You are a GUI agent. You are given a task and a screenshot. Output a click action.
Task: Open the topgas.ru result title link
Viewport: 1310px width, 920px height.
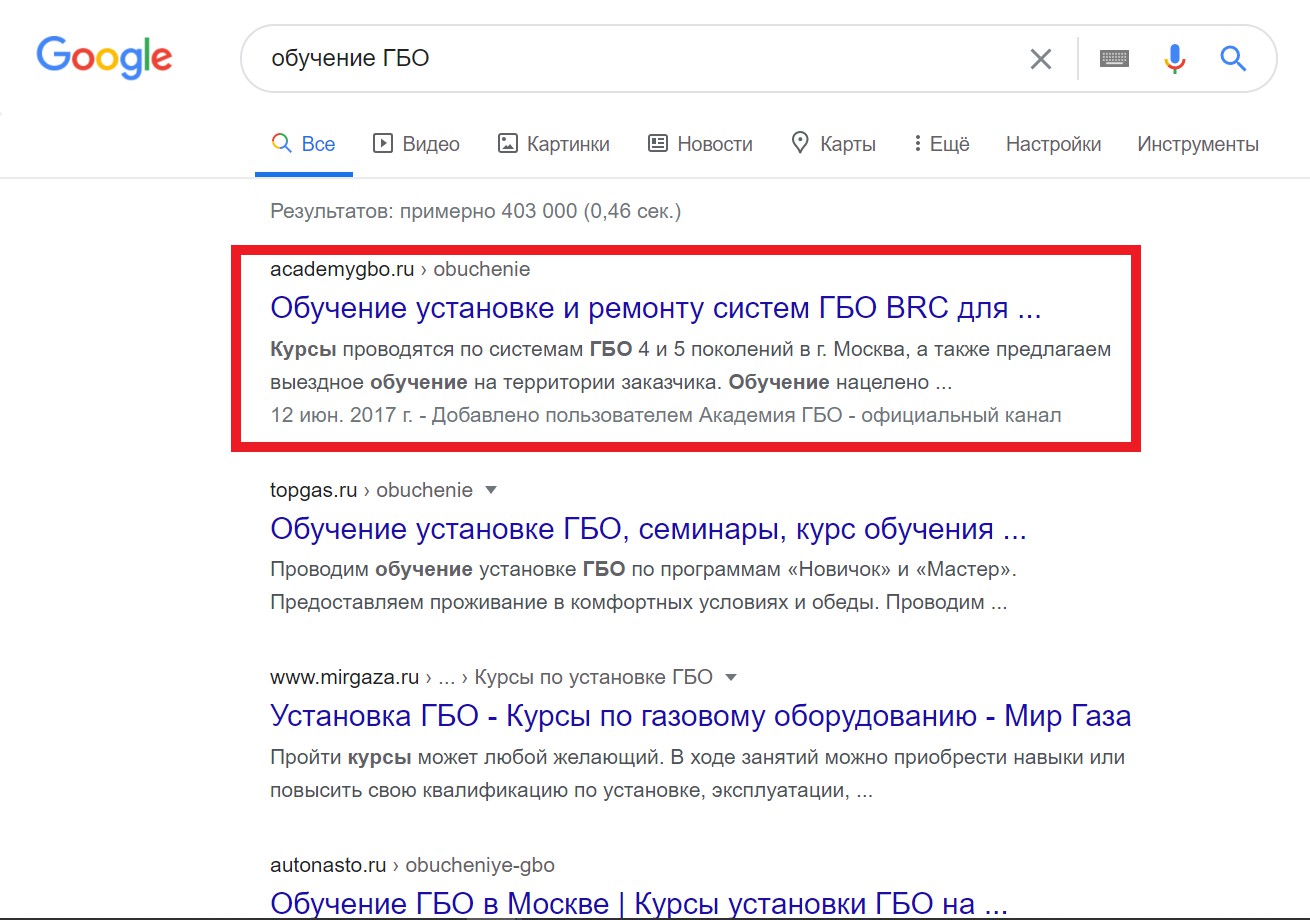[x=648, y=528]
